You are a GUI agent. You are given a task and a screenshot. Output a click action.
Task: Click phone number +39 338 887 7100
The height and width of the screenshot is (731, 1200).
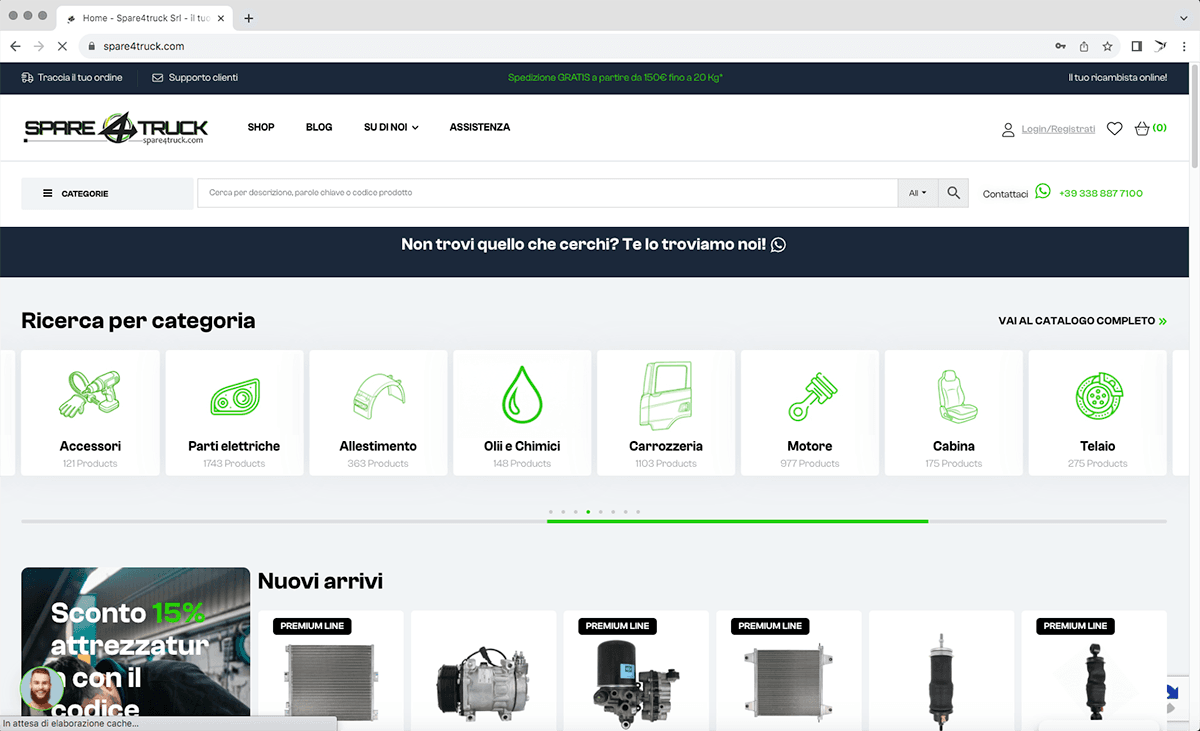pyautogui.click(x=1100, y=193)
